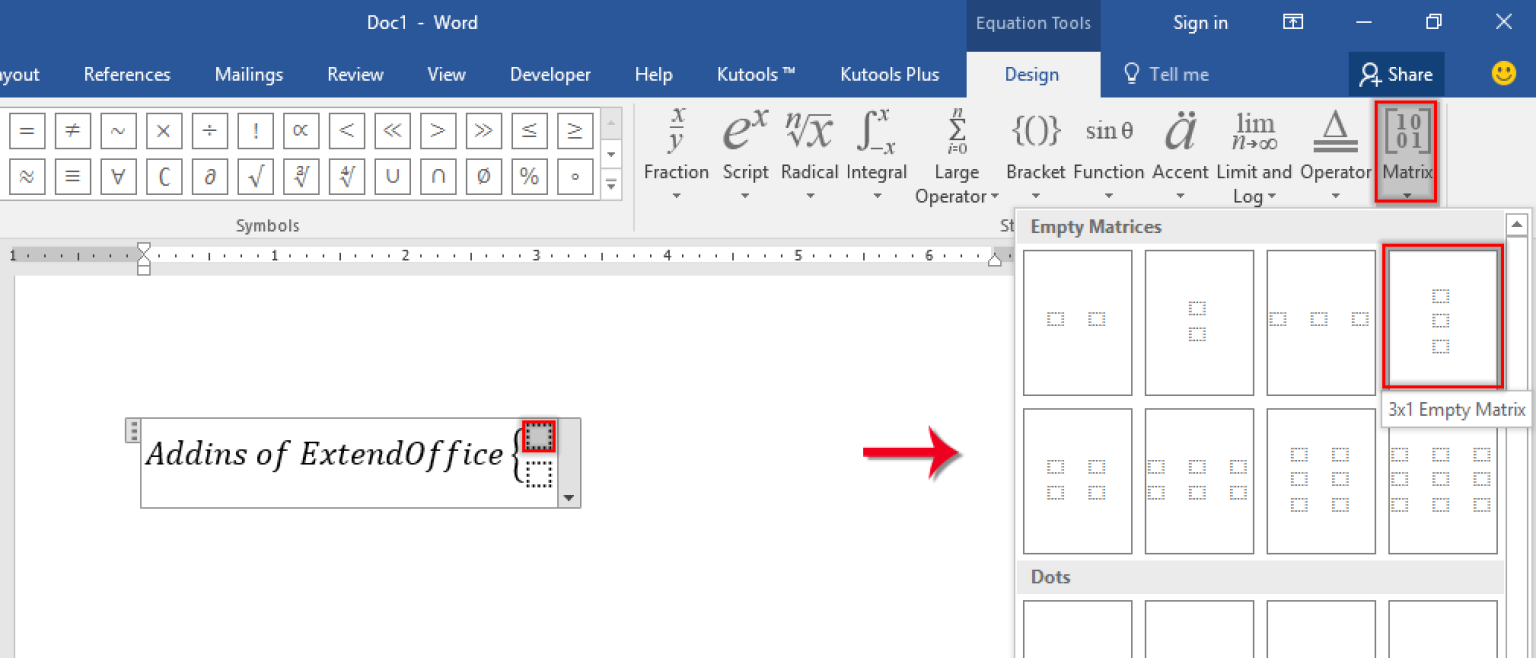Screen dimensions: 1536x658
Task: Insert the not-equal symbol
Action: pyautogui.click(x=72, y=130)
